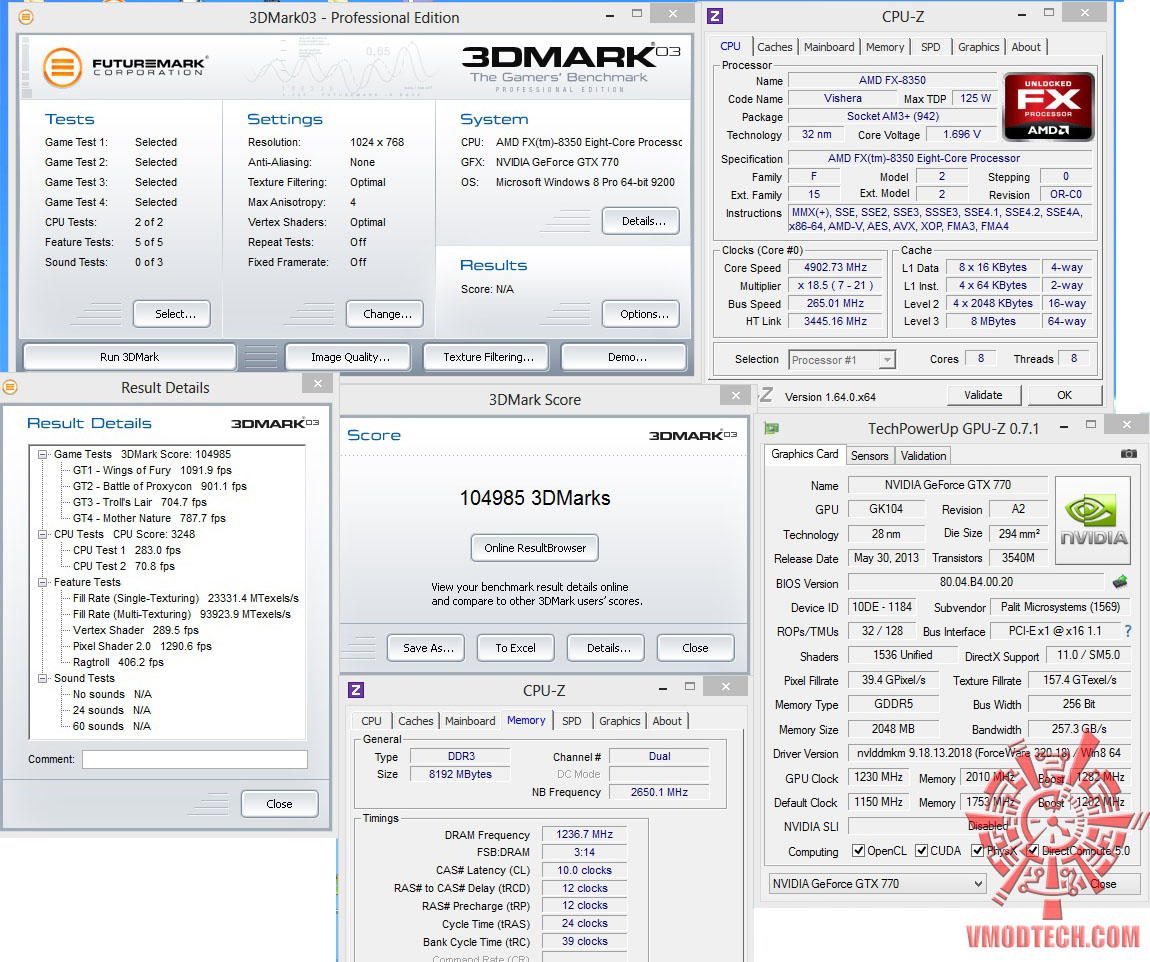Screen dimensions: 1150x962
Task: Click the Select... tests button
Action: point(172,314)
